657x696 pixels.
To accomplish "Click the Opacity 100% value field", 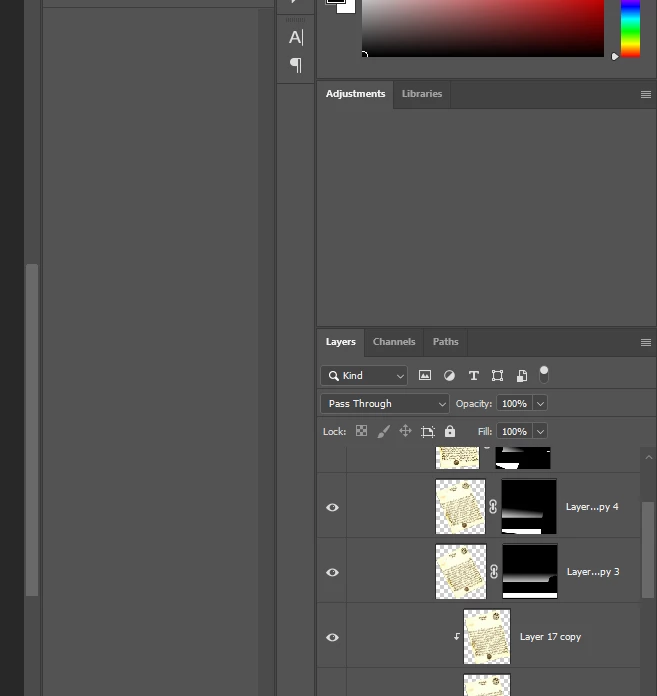I will click(x=515, y=403).
